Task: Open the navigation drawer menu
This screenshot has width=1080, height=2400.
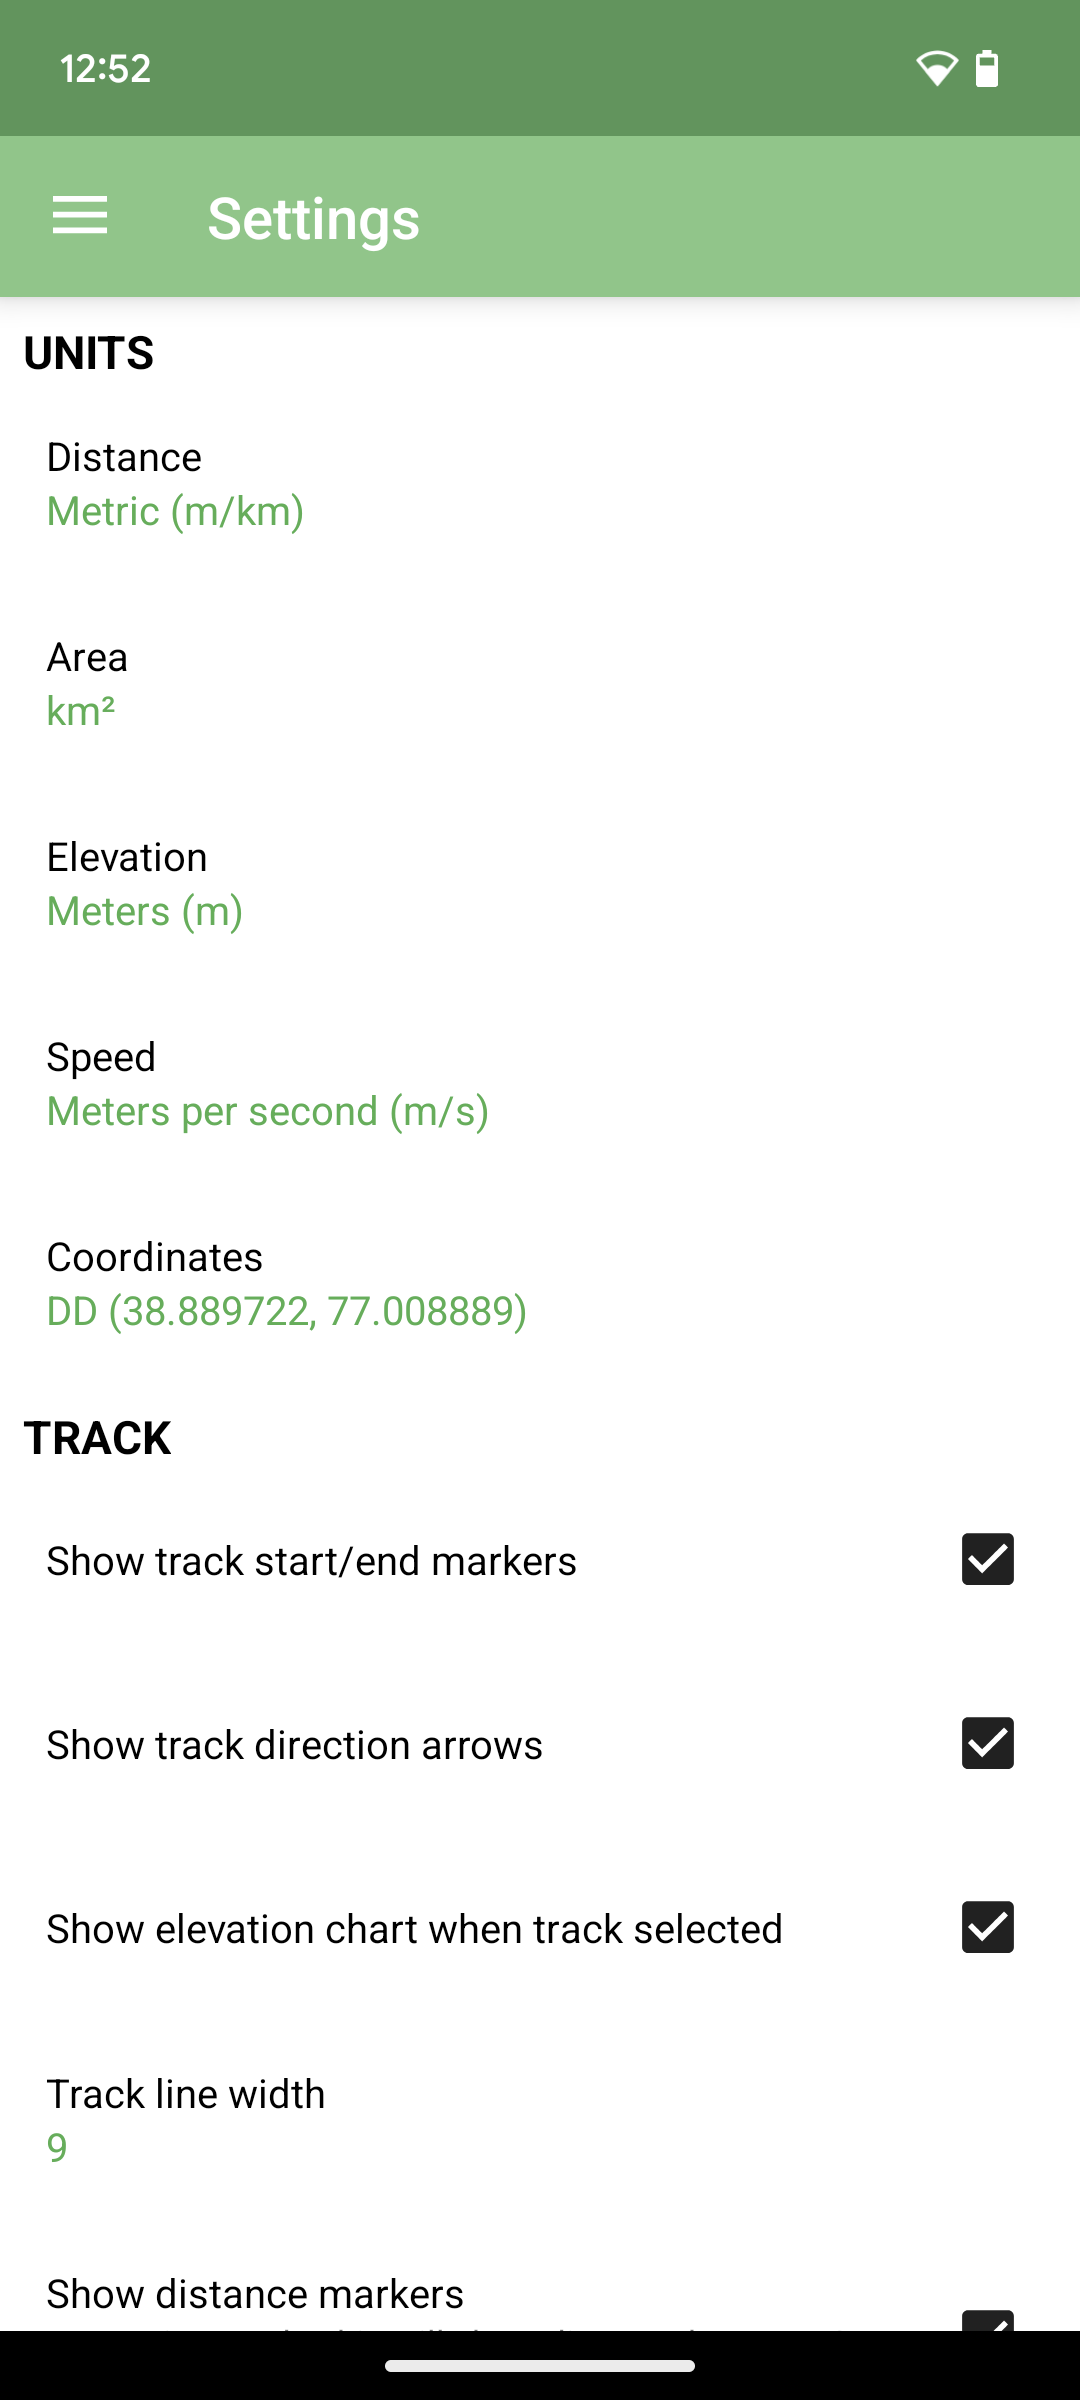Action: click(80, 216)
